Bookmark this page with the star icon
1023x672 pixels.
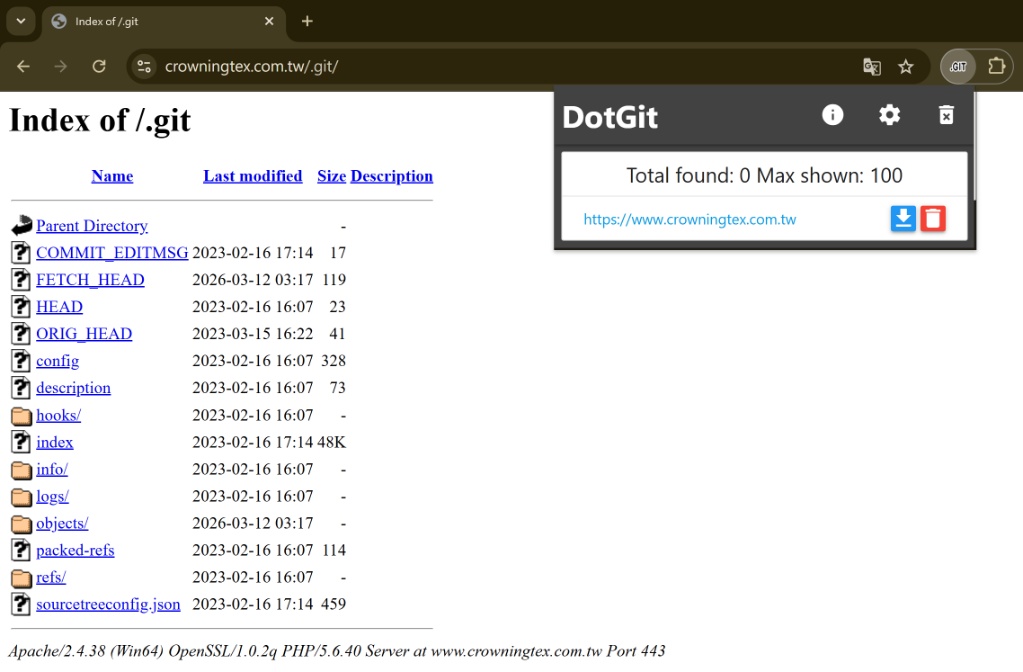point(905,67)
